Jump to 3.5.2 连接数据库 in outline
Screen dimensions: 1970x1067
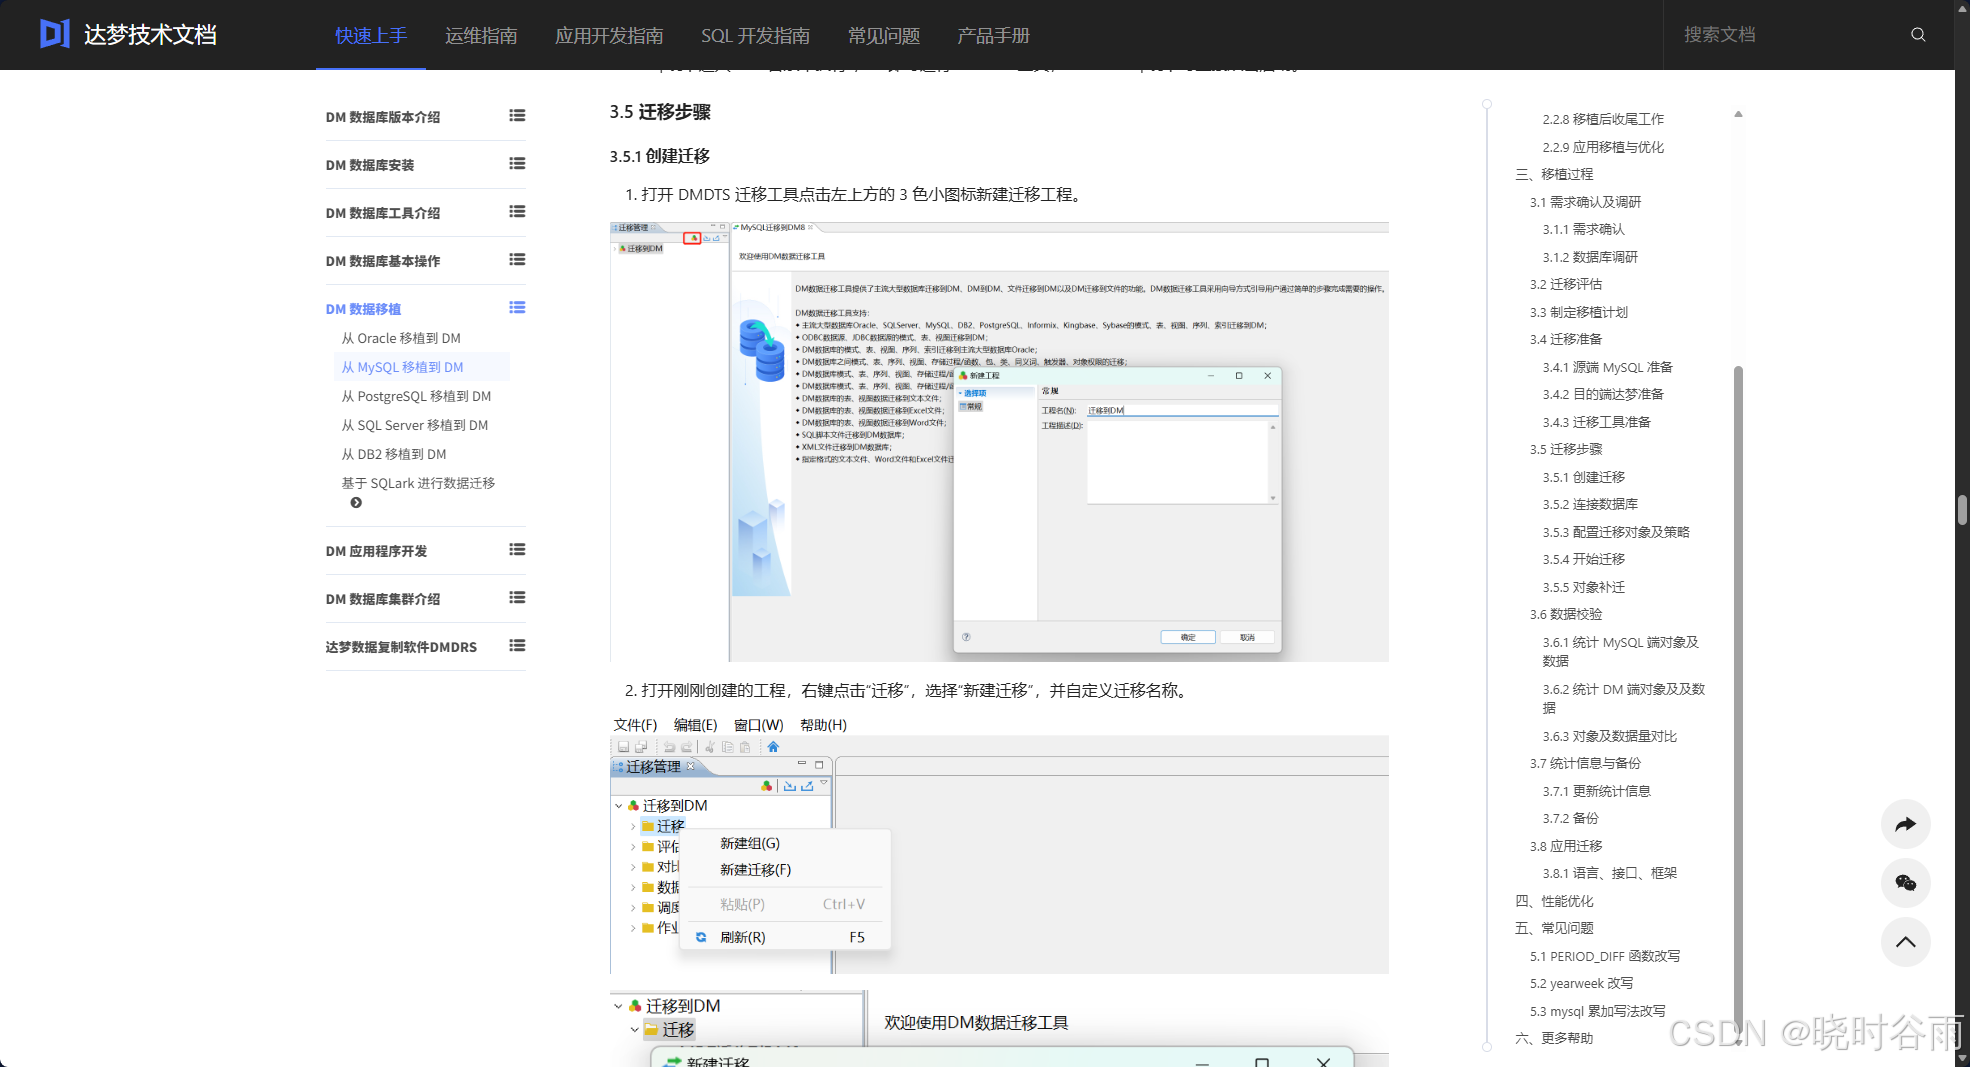click(1590, 505)
